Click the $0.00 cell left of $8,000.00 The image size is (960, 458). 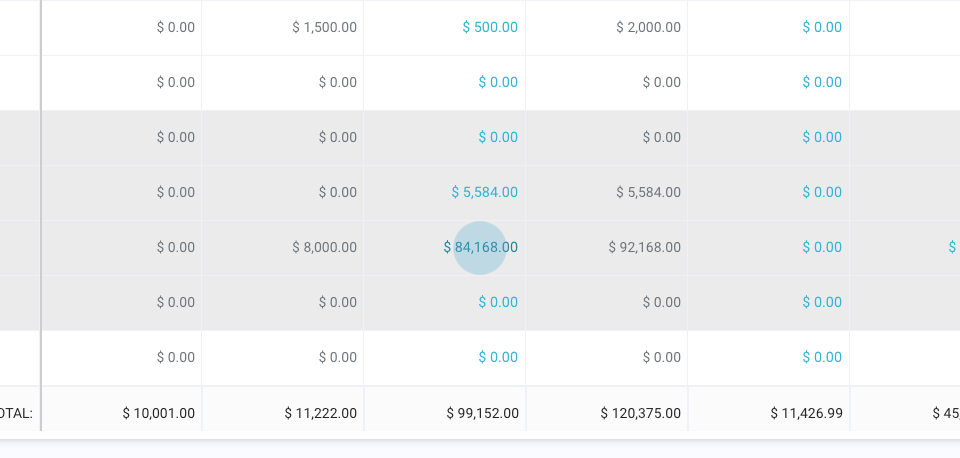[176, 247]
